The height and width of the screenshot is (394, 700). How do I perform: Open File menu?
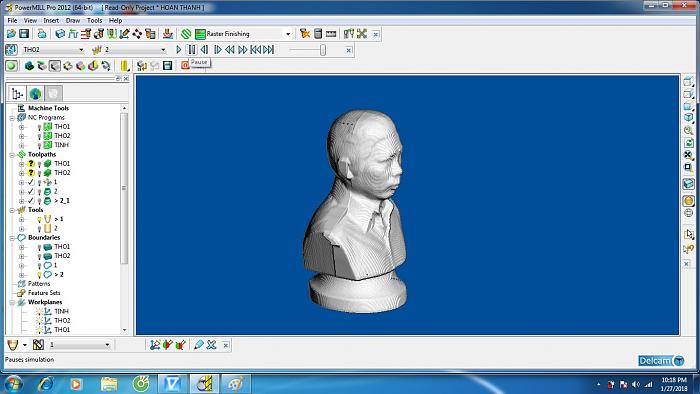pyautogui.click(x=12, y=21)
